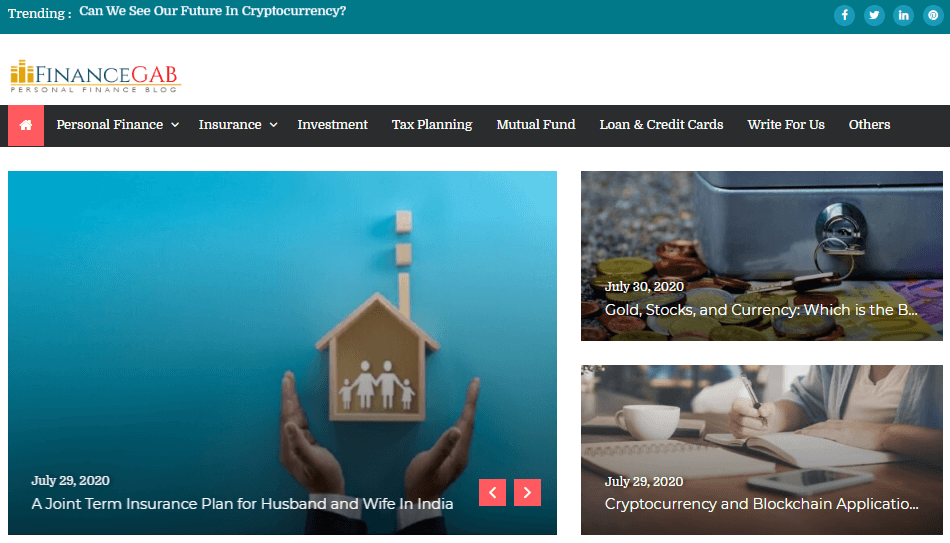
Task: Open the Tax Planning menu item
Action: 431,125
